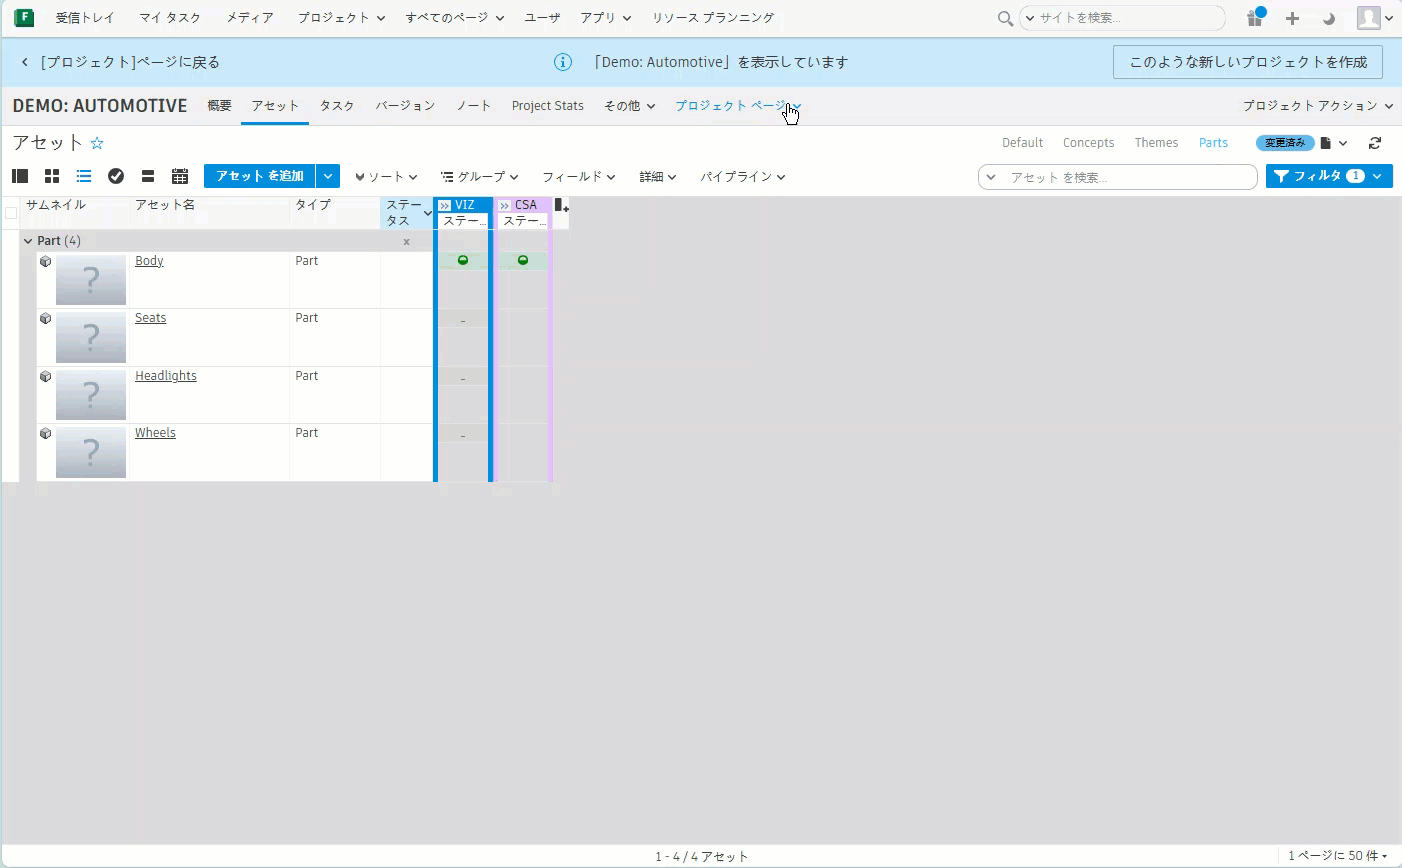Open the ソート dropdown

(386, 177)
